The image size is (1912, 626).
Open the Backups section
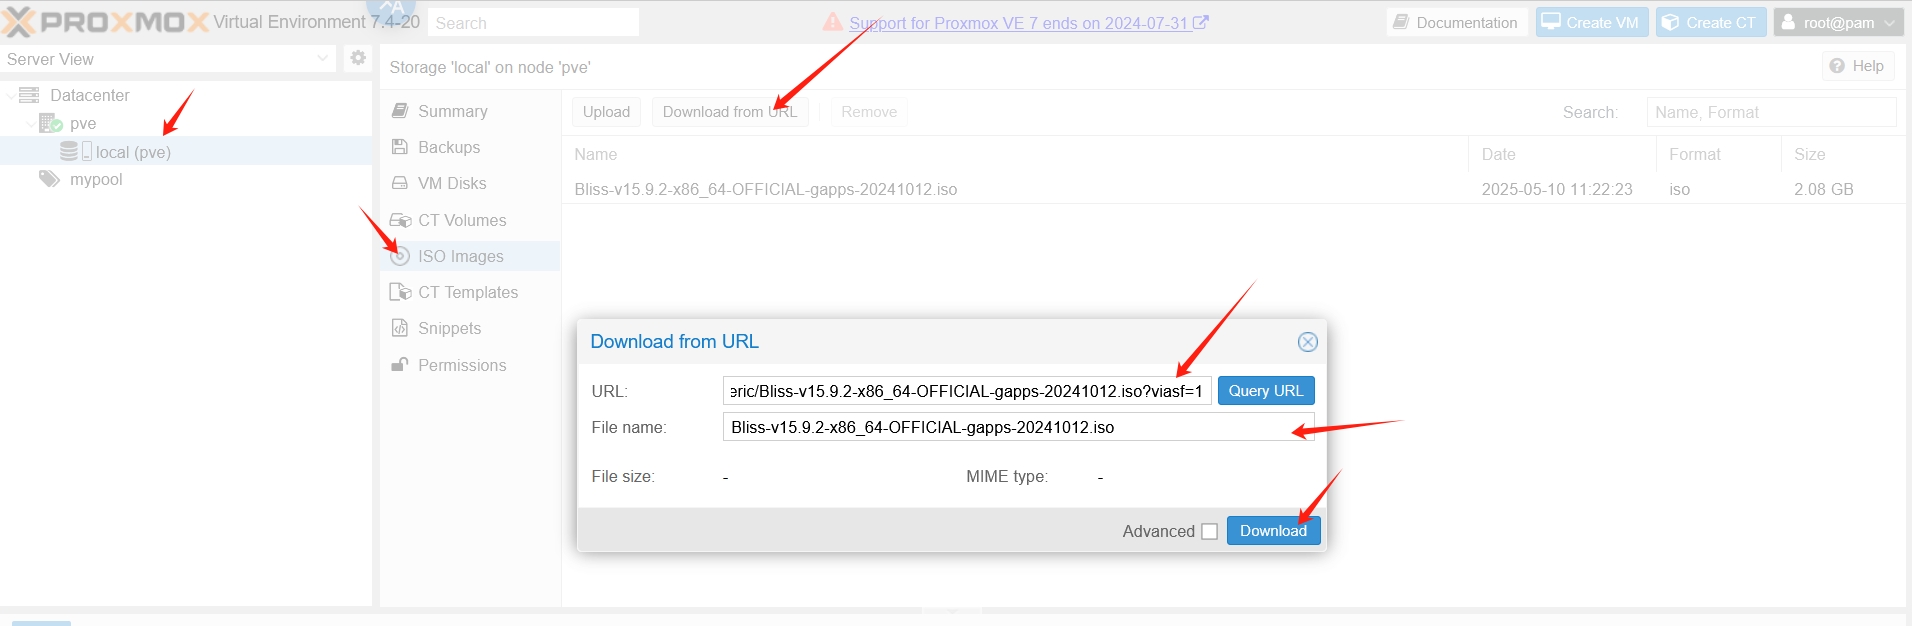(470, 147)
